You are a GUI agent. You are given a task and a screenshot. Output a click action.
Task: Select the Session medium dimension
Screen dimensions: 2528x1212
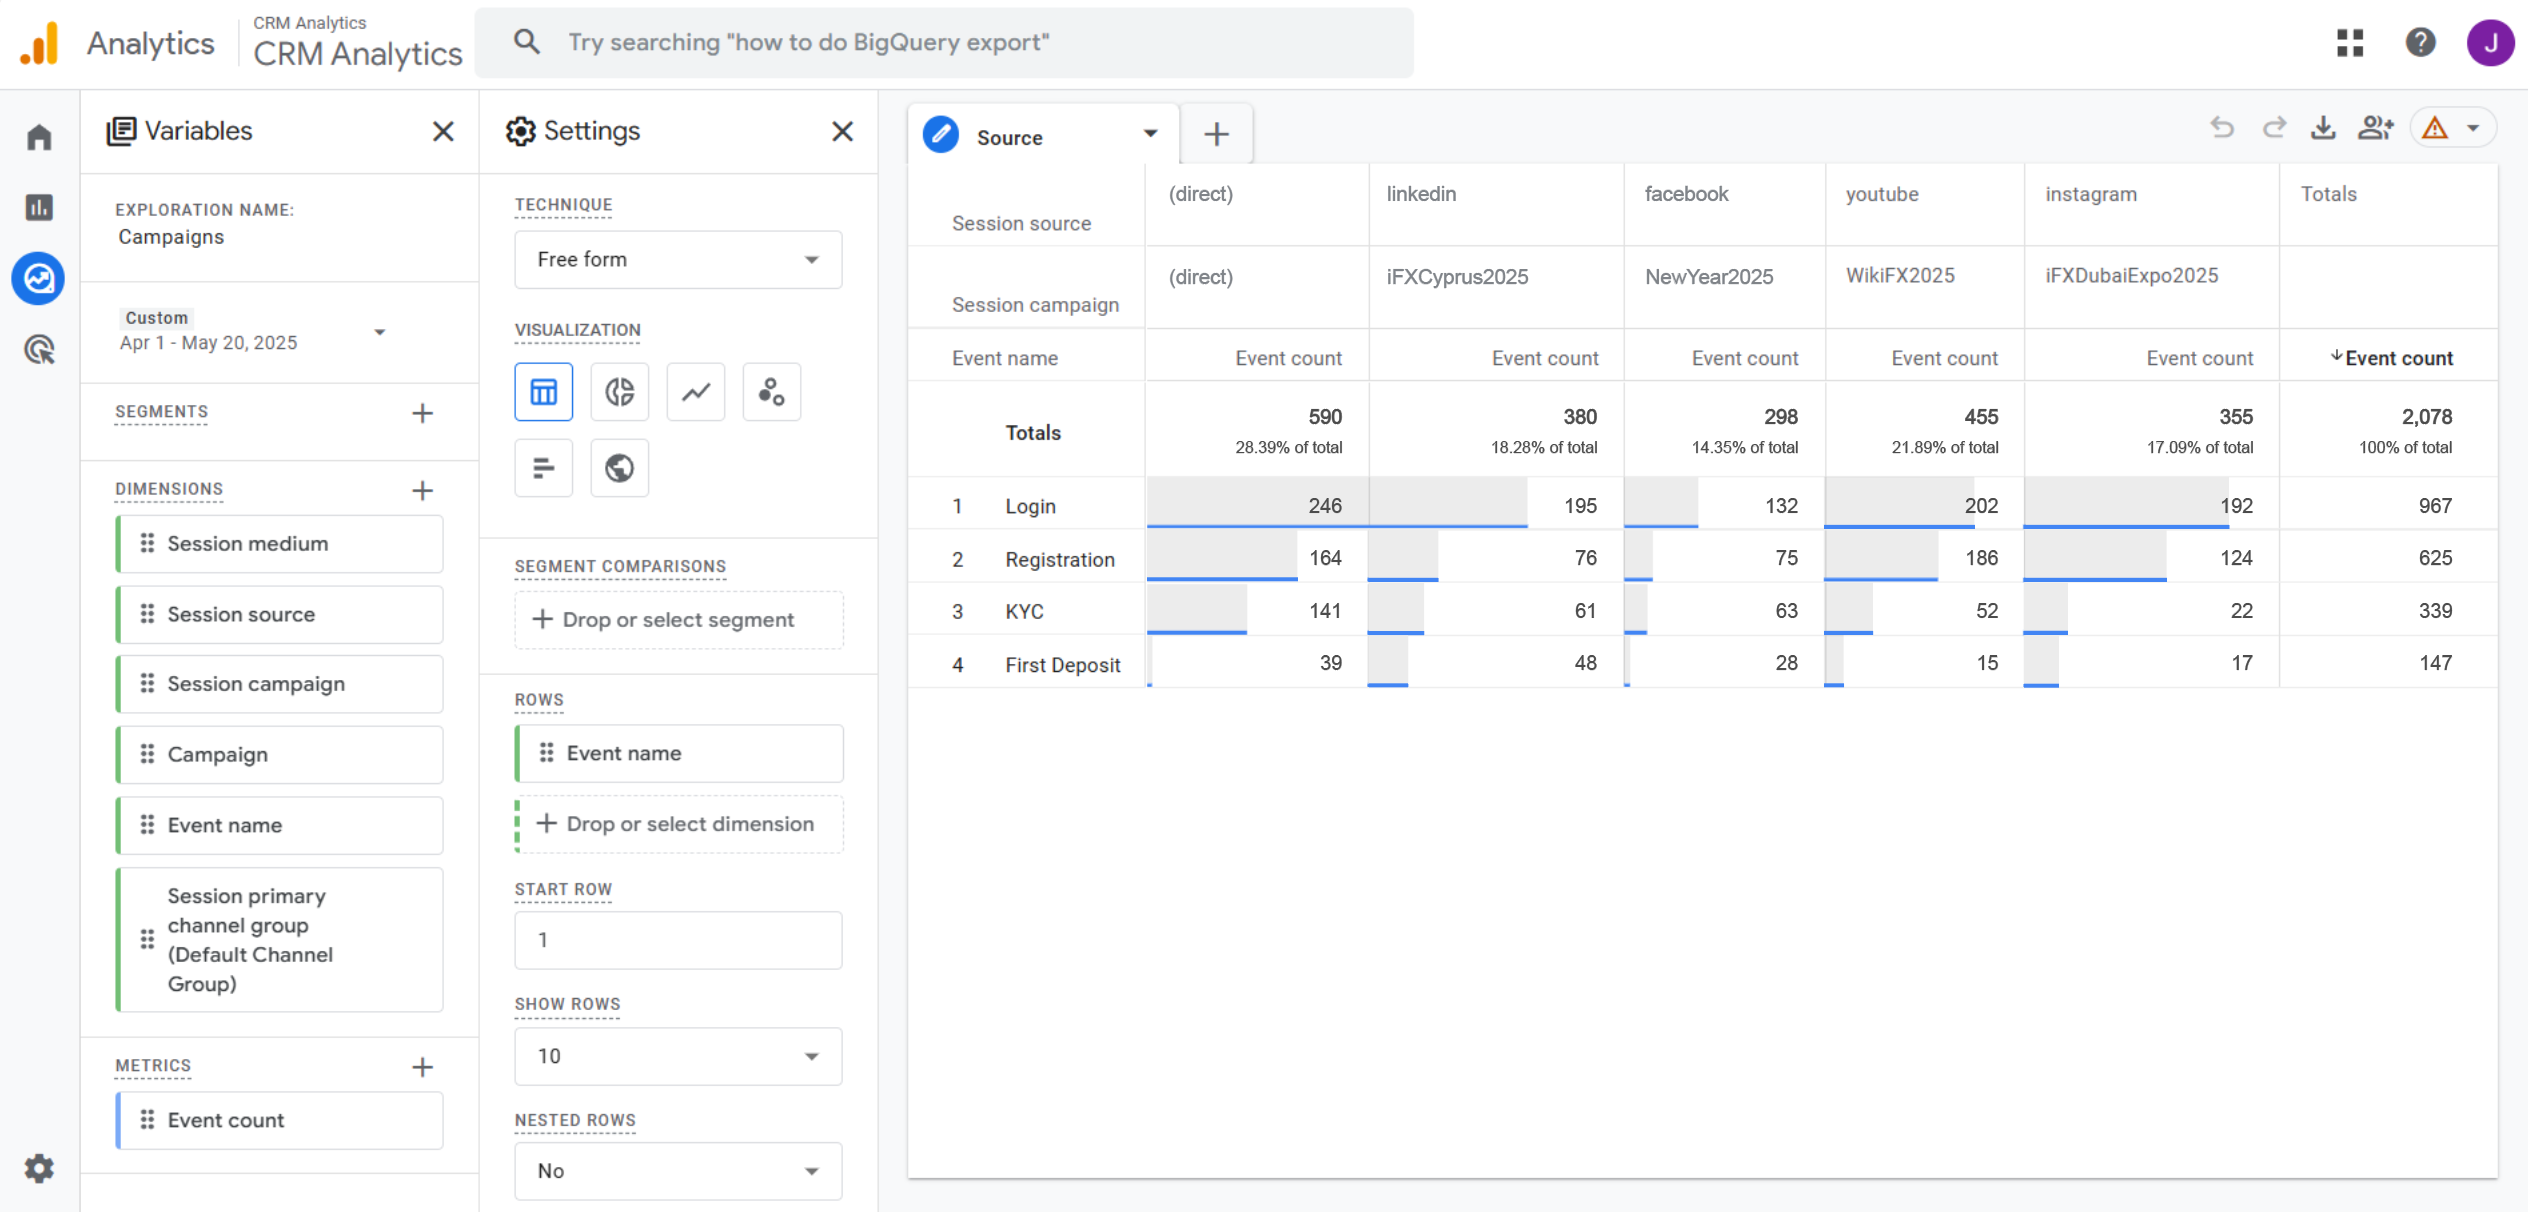click(x=280, y=544)
